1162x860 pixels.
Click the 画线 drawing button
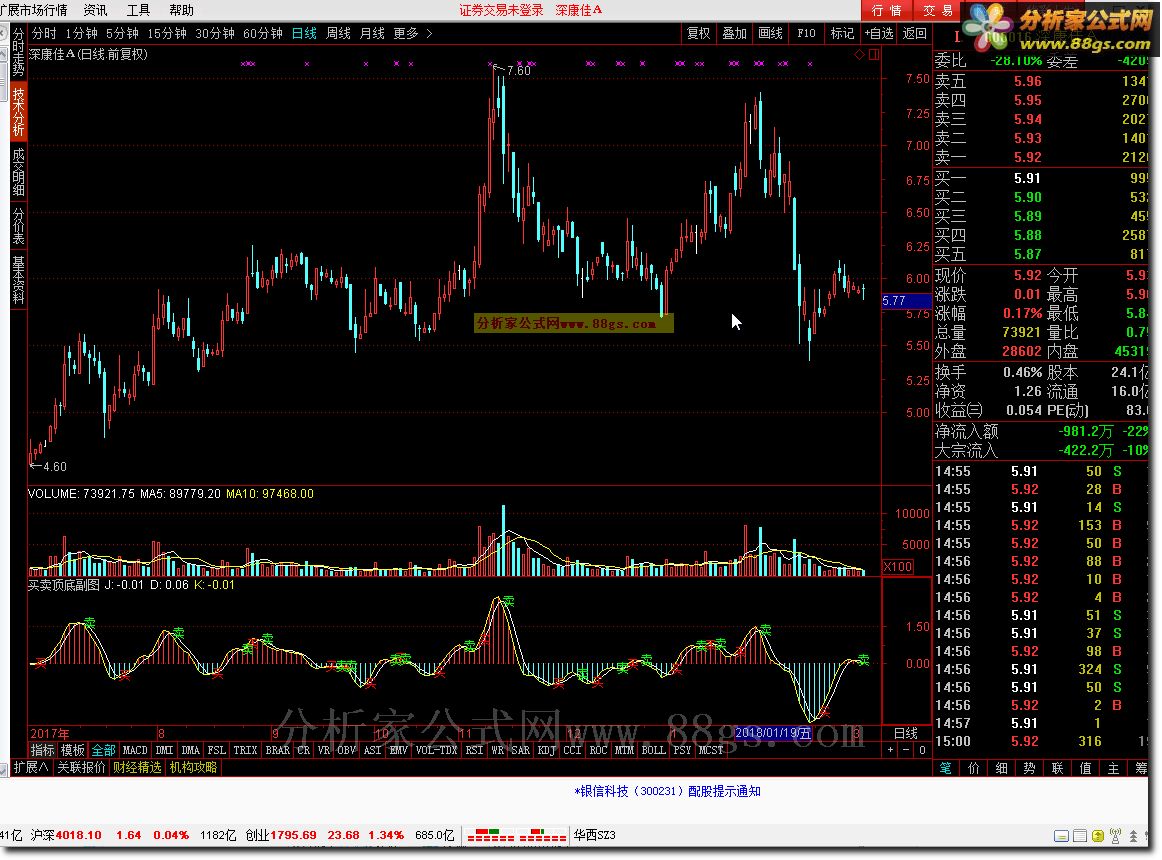[771, 33]
